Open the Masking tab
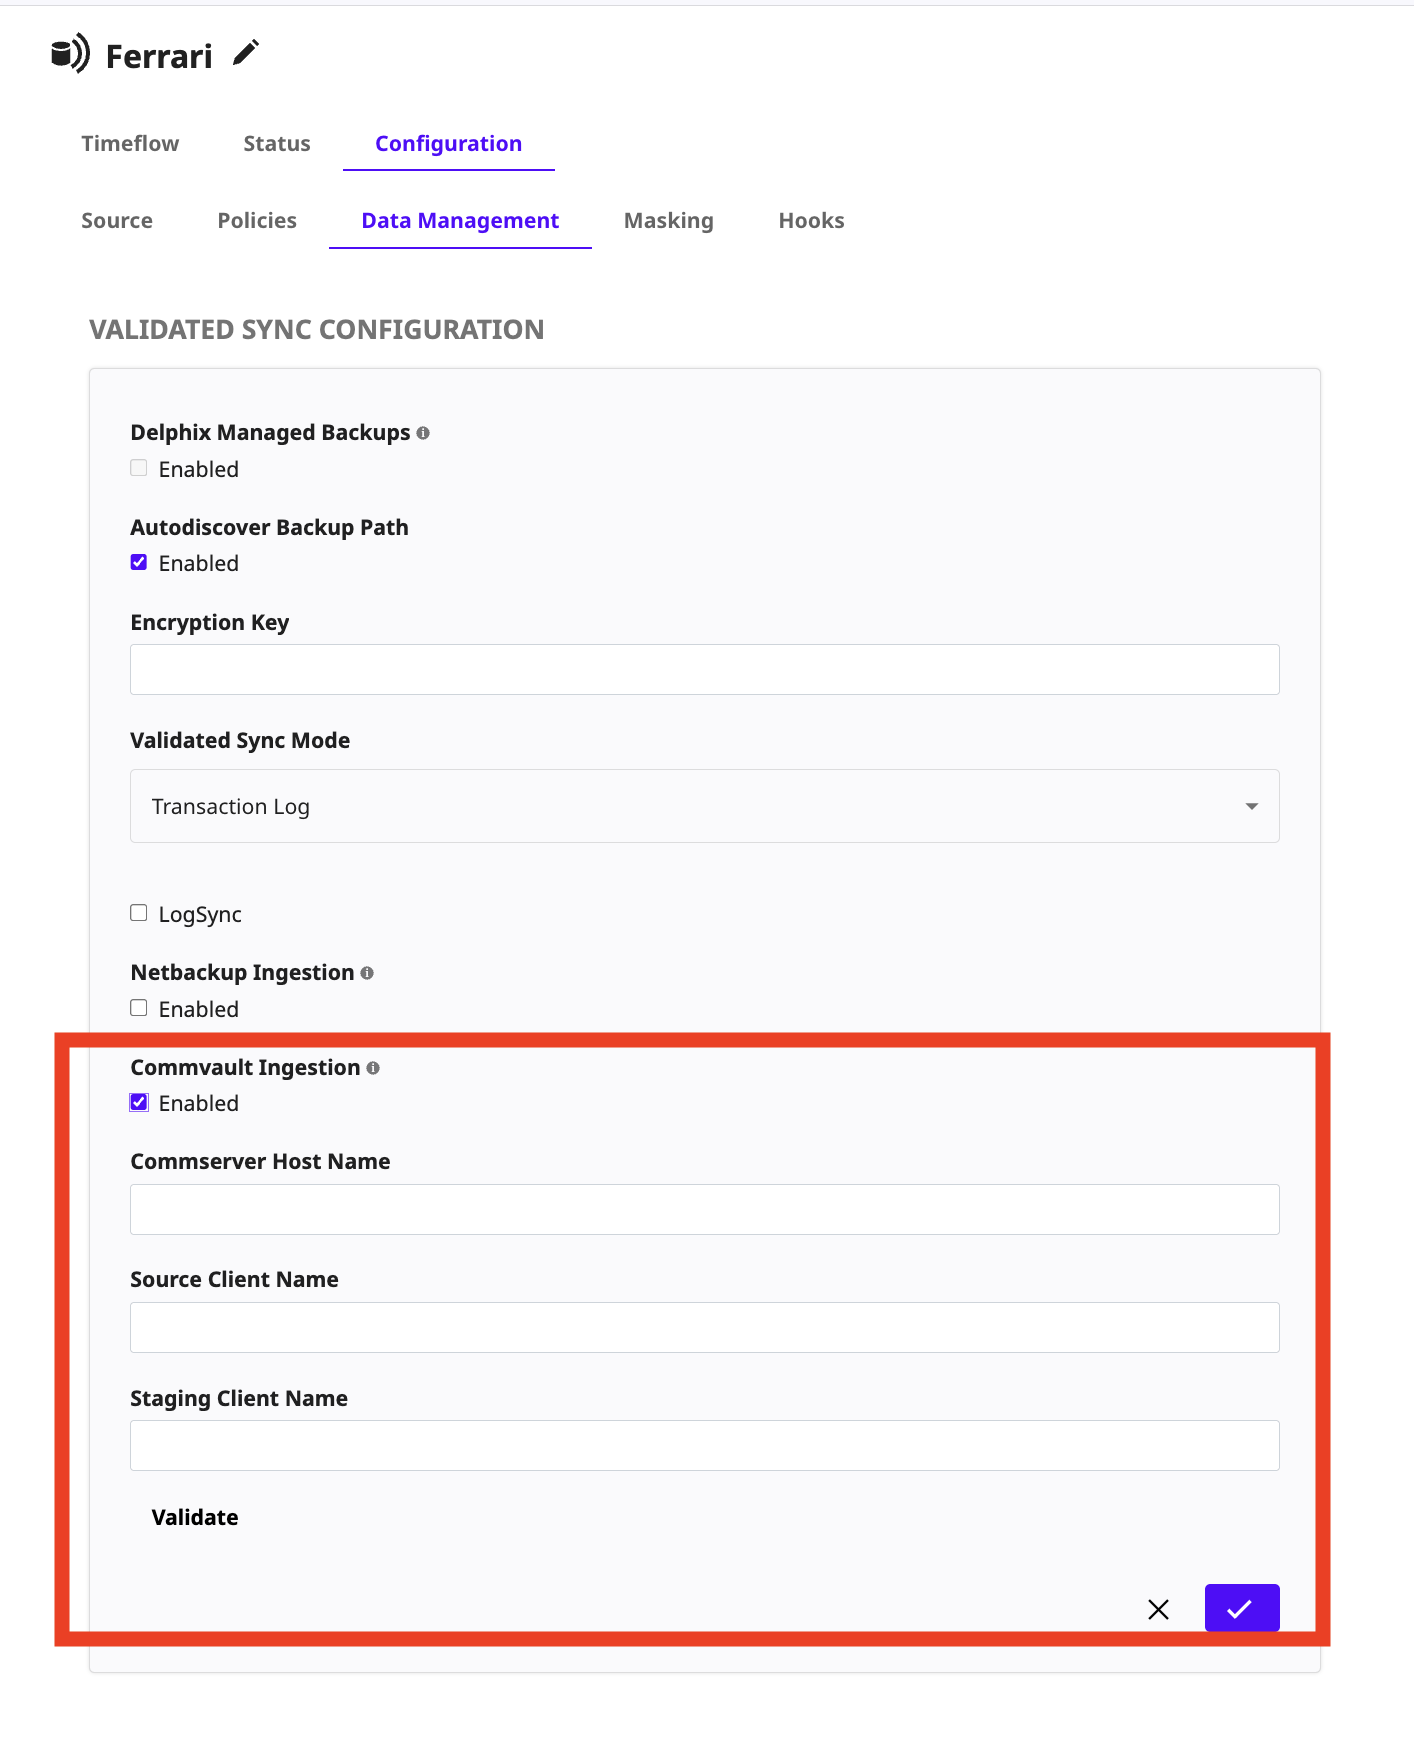Viewport: 1414px width, 1750px height. coord(668,220)
